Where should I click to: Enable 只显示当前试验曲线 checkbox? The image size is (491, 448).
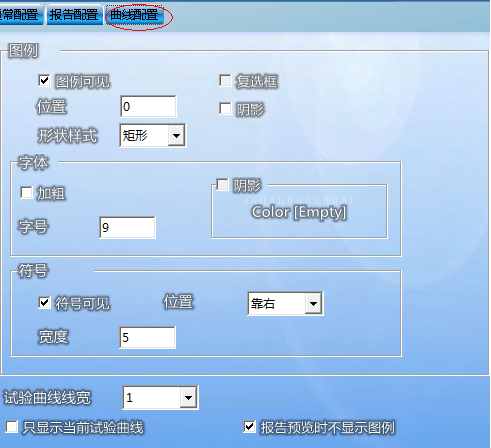tap(12, 427)
